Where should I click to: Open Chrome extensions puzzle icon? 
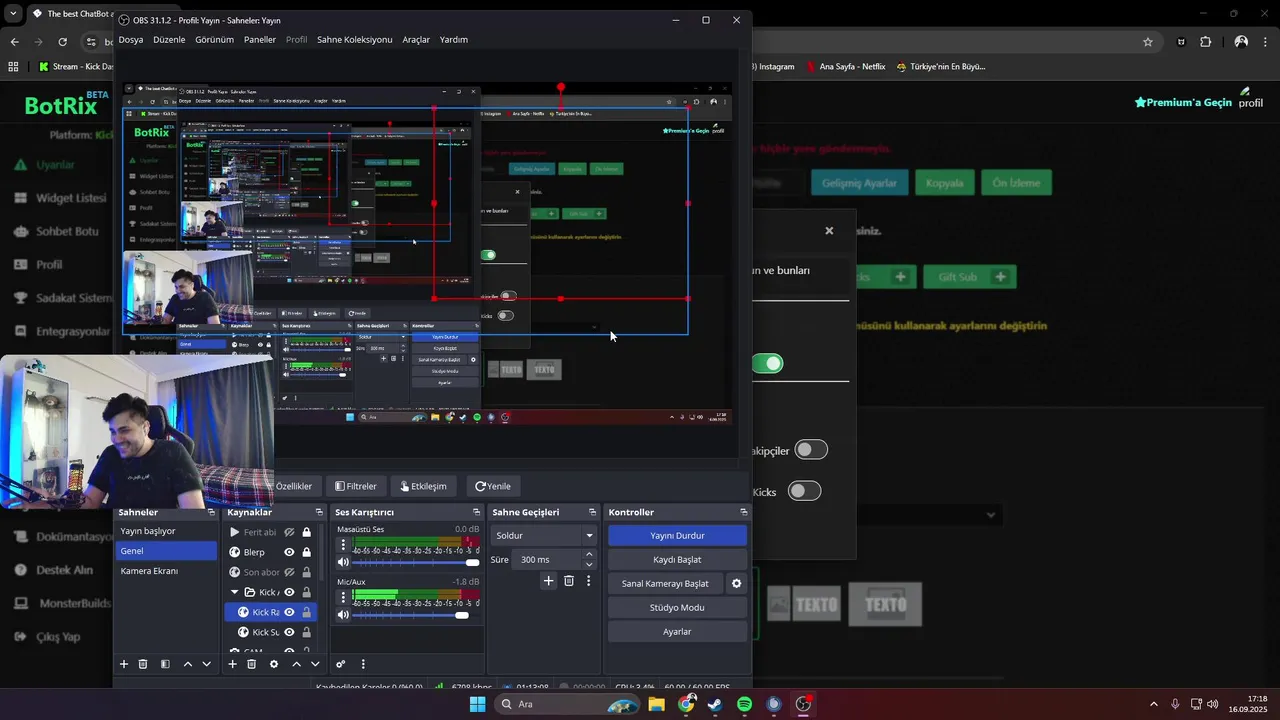pos(1205,42)
